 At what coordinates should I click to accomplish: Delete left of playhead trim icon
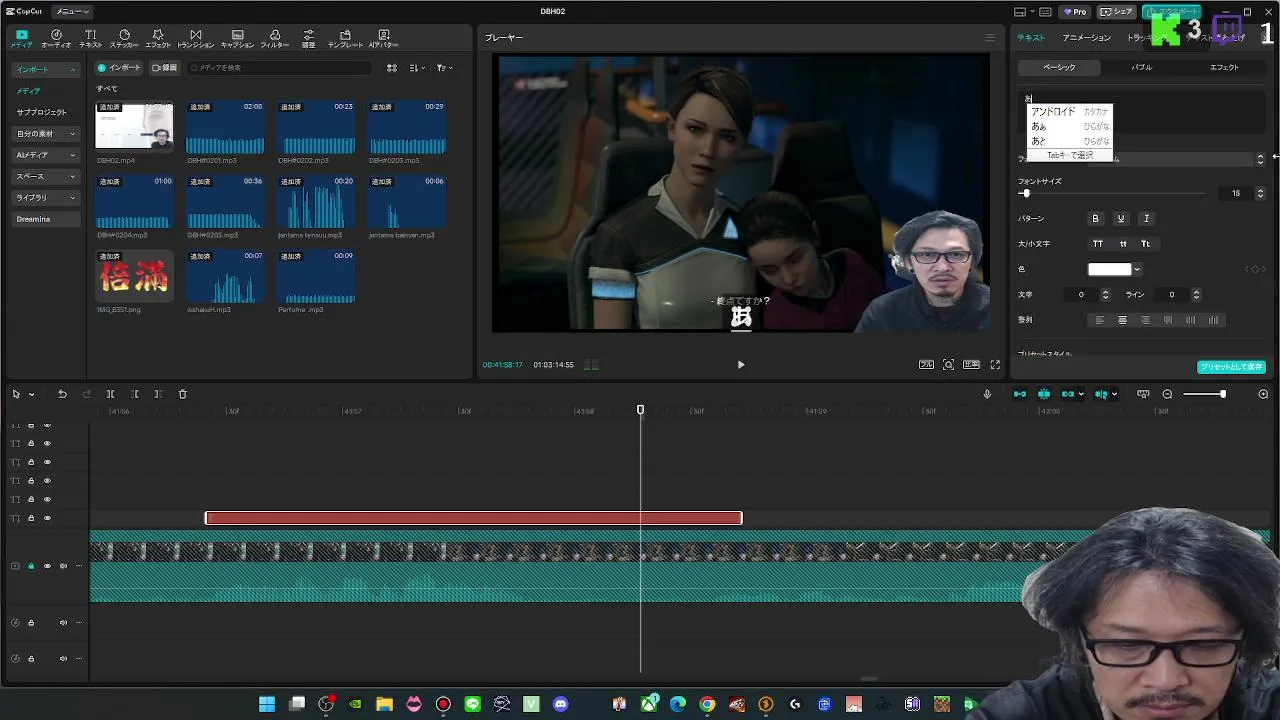[135, 394]
